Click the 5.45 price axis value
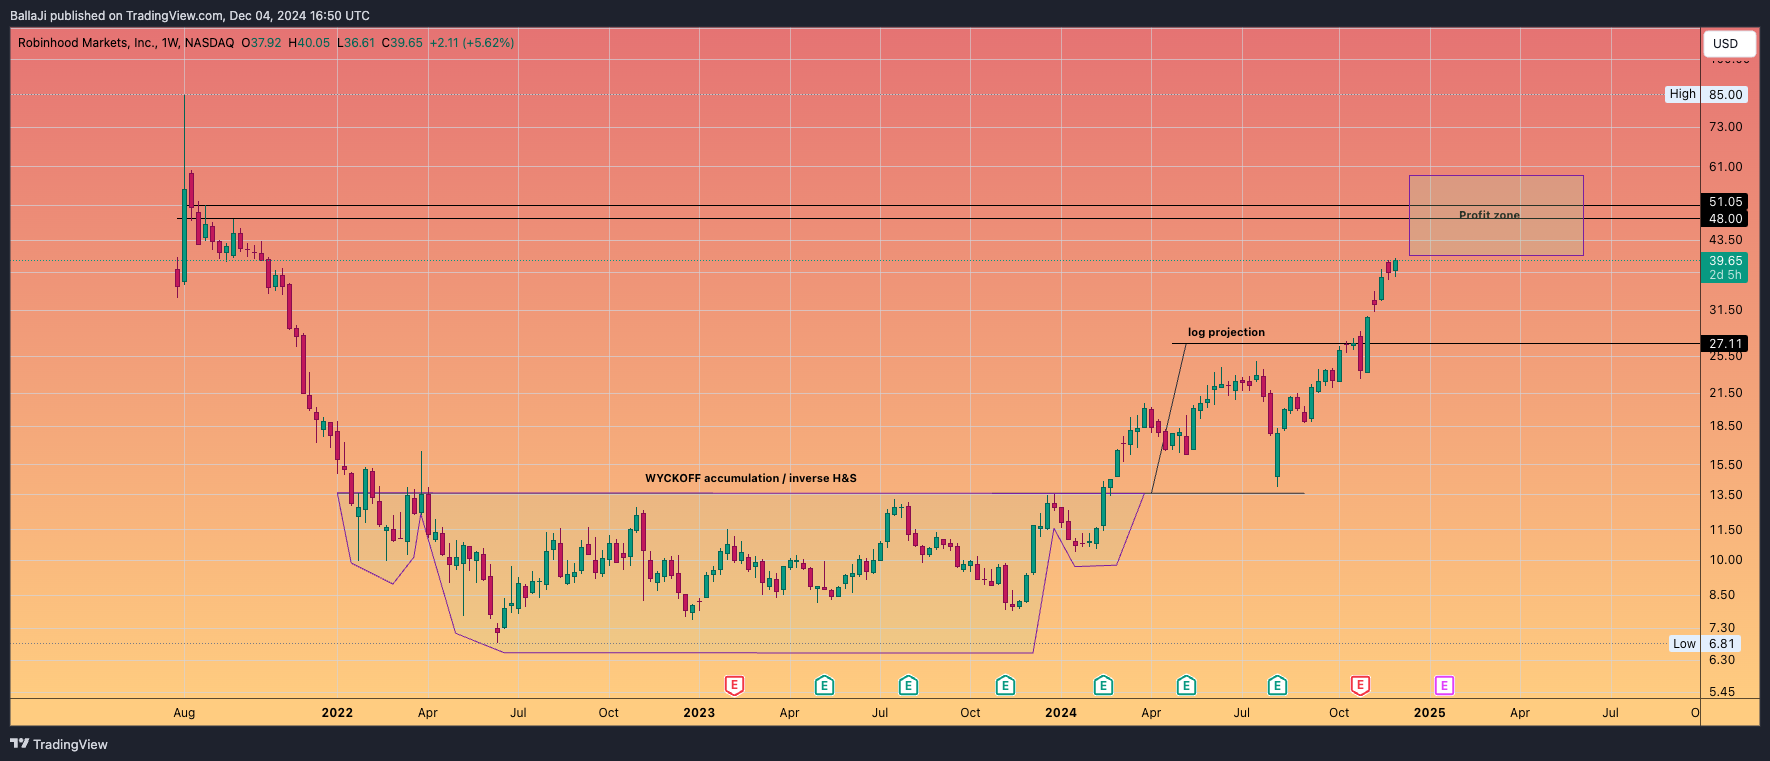Viewport: 1770px width, 761px height. coord(1722,692)
